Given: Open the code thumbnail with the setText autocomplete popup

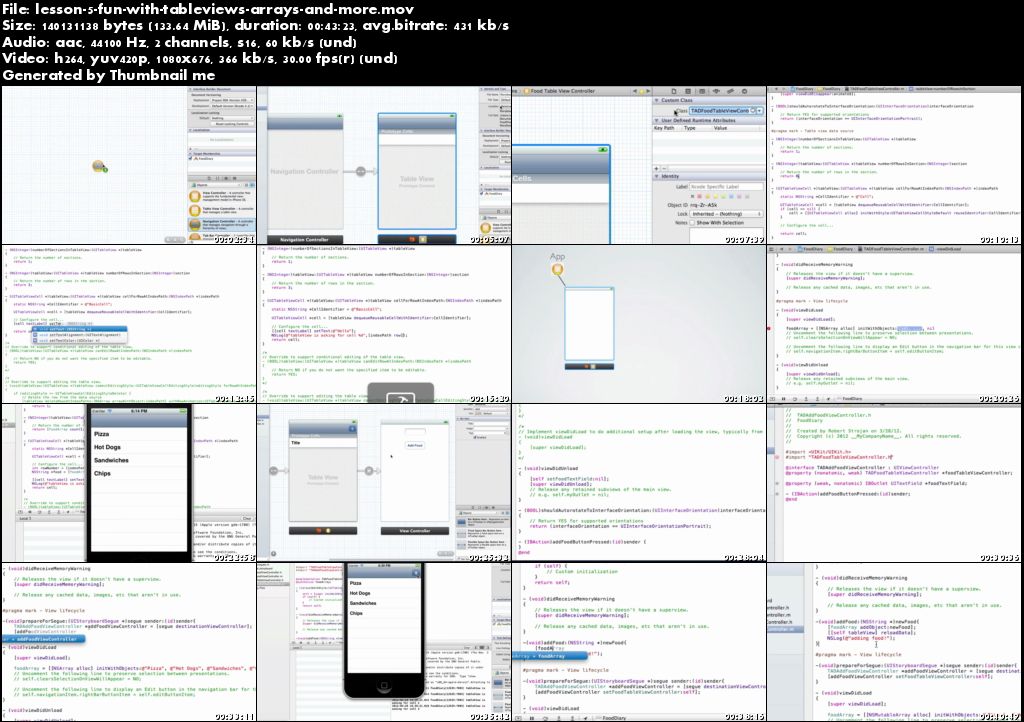Looking at the screenshot, I should [129, 324].
